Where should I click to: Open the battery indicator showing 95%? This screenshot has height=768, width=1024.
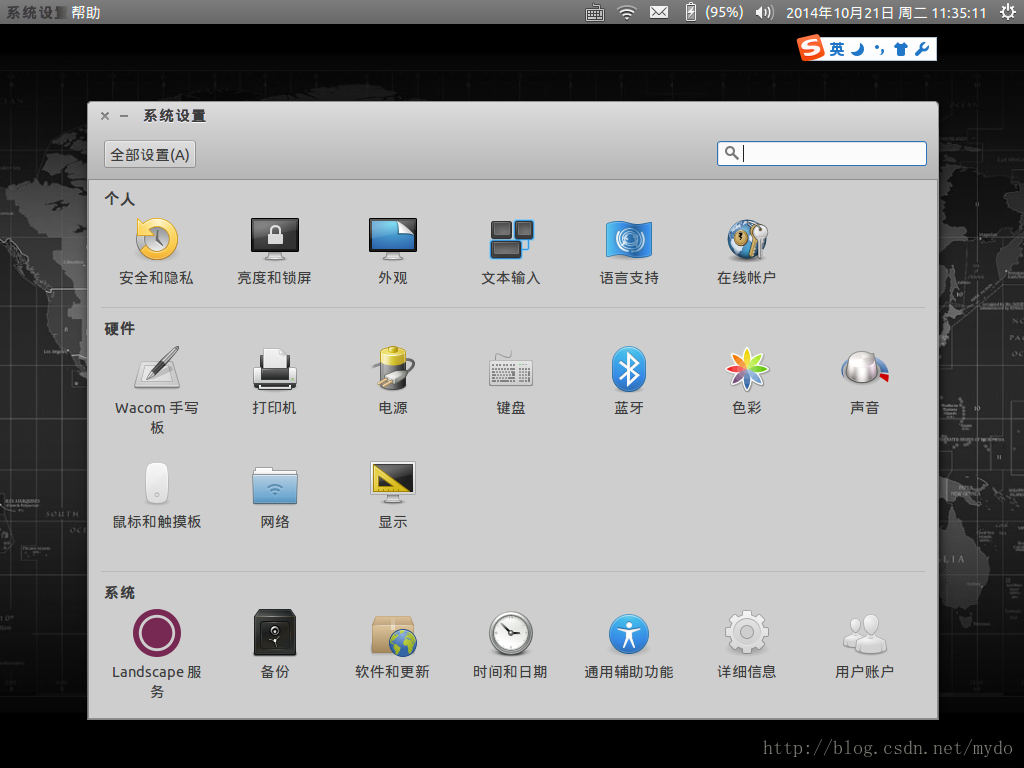pyautogui.click(x=714, y=12)
